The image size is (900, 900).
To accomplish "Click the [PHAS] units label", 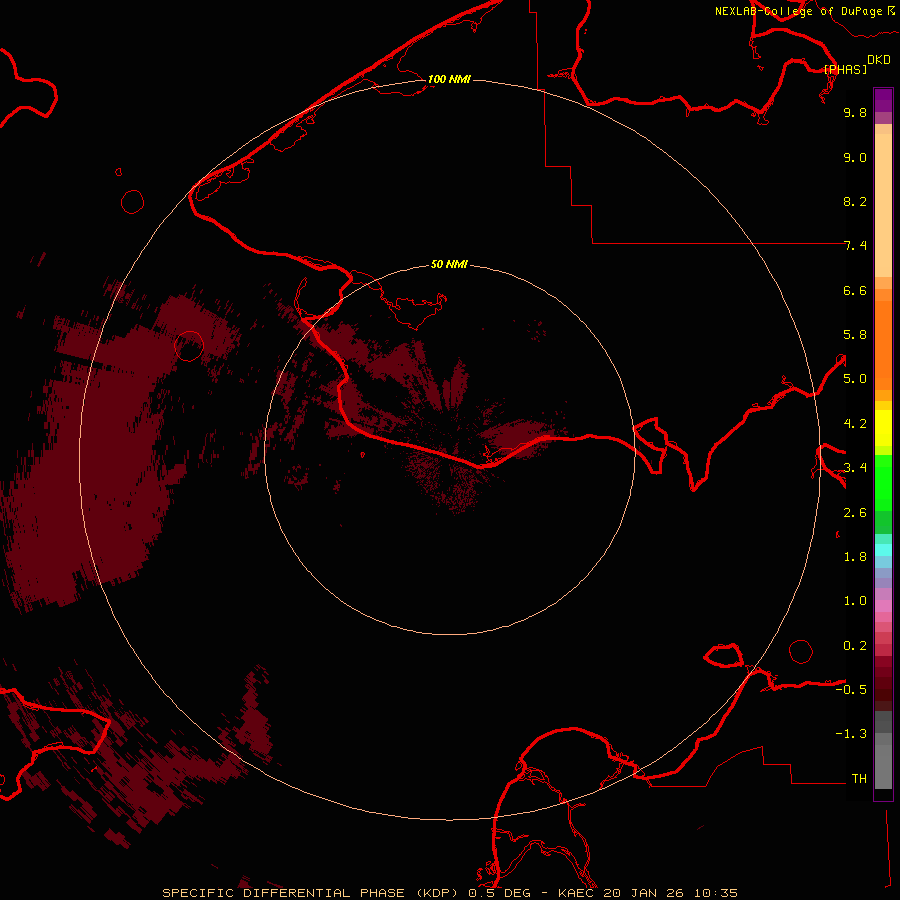I will [x=845, y=69].
